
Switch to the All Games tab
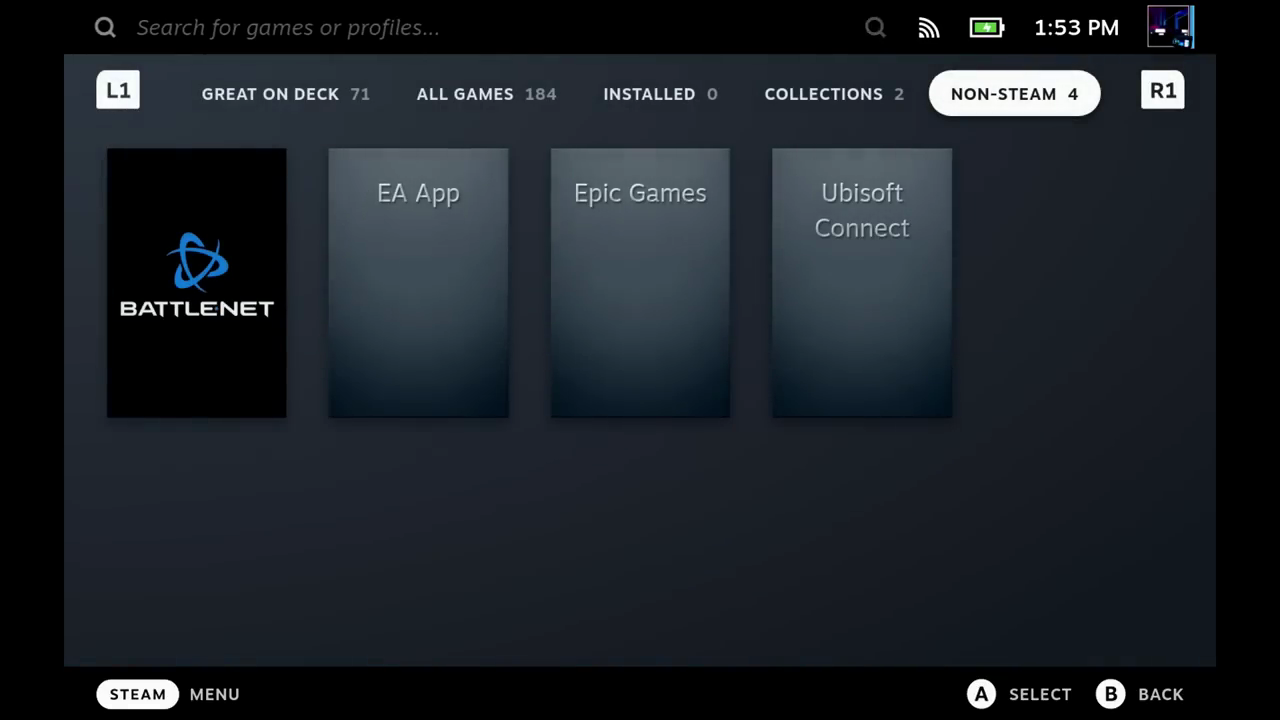click(486, 94)
